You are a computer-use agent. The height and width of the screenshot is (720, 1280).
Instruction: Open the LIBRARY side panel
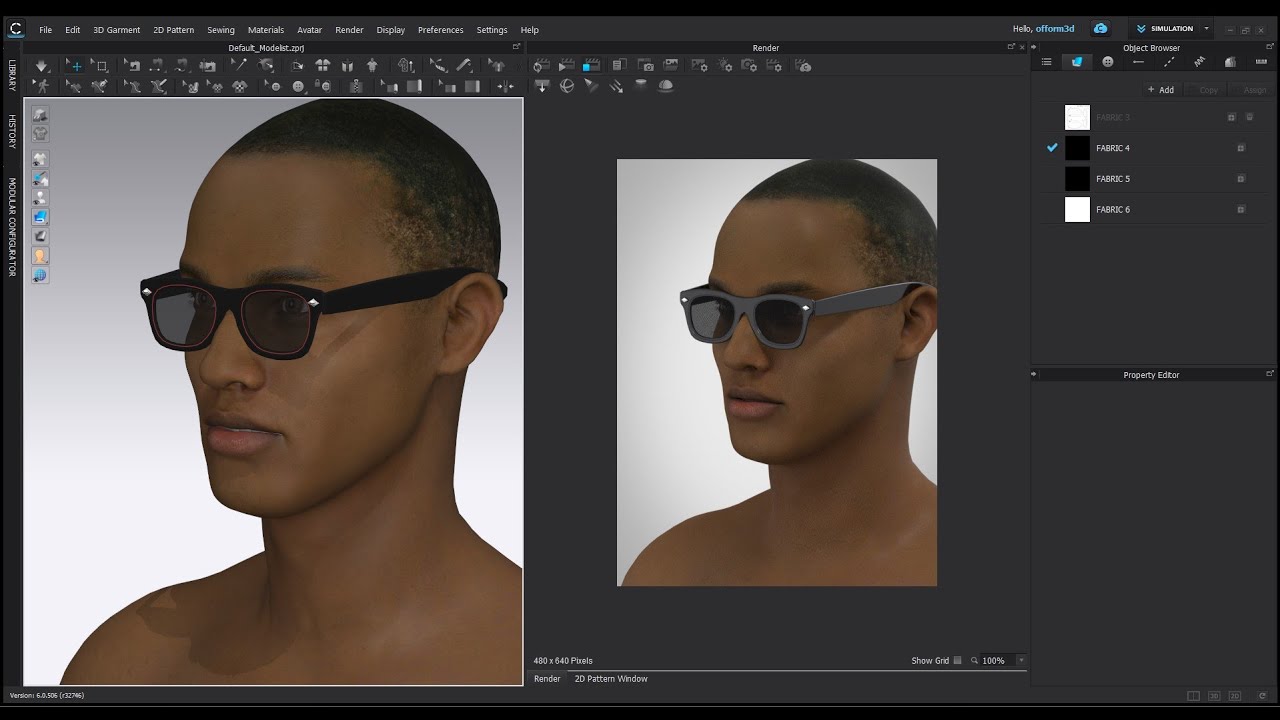(x=12, y=75)
